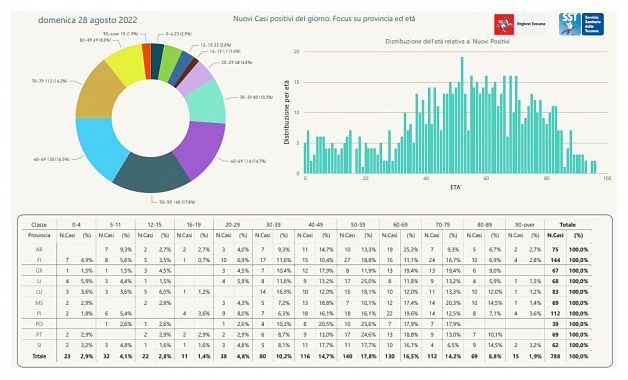Click the SST Servizio Sanitario logo
Image resolution: width=628 pixels, height=380 pixels.
pos(581,24)
